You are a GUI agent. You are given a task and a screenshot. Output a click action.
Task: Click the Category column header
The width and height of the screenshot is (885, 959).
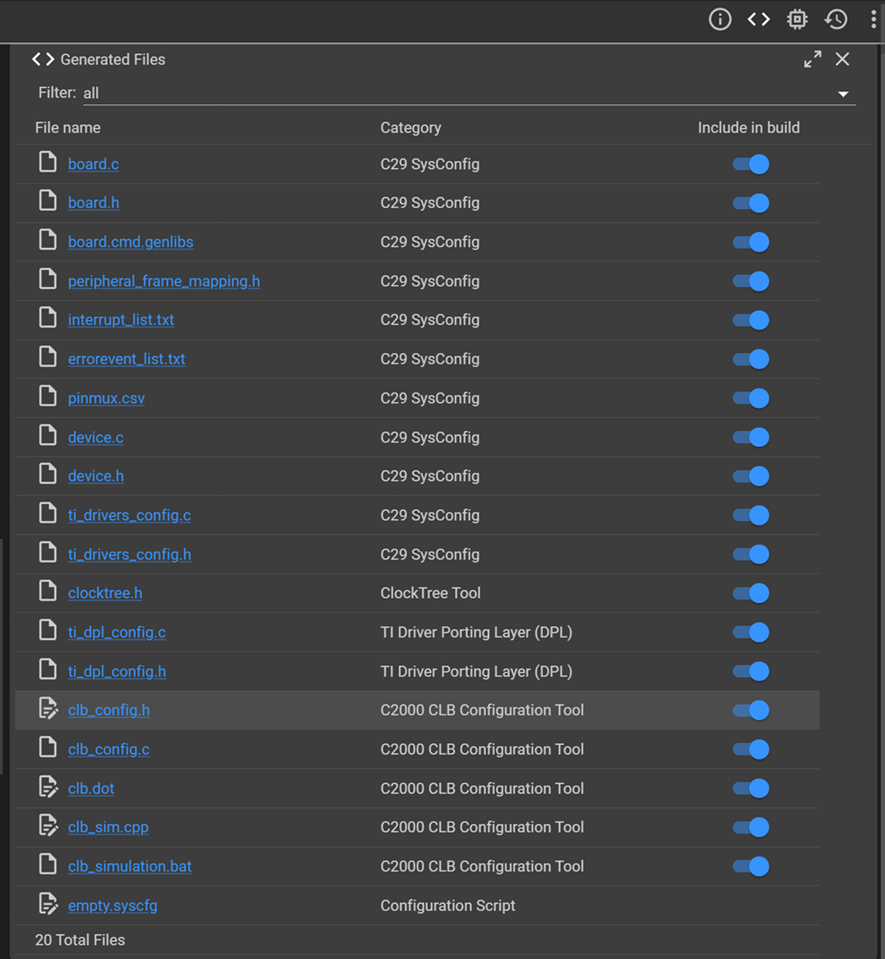click(411, 128)
